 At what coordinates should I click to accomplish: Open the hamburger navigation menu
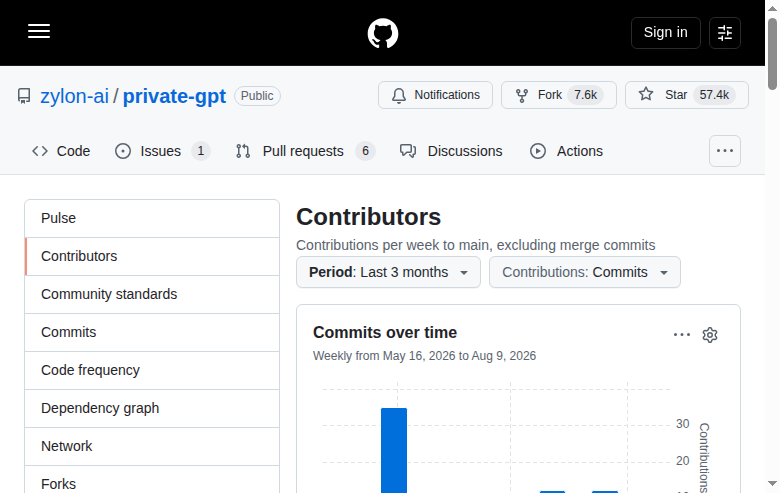(39, 31)
